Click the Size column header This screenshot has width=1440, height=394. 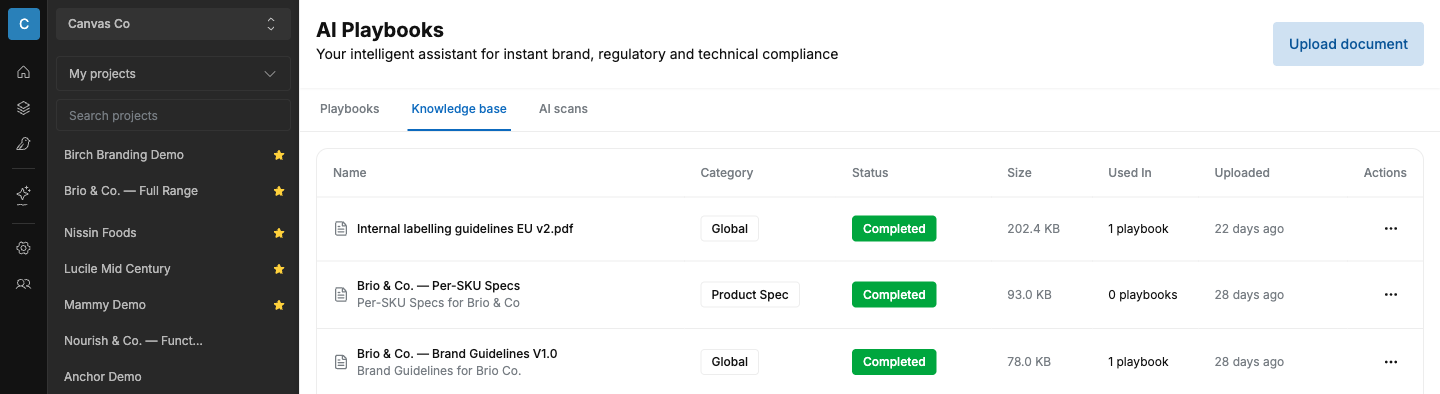pos(1019,173)
